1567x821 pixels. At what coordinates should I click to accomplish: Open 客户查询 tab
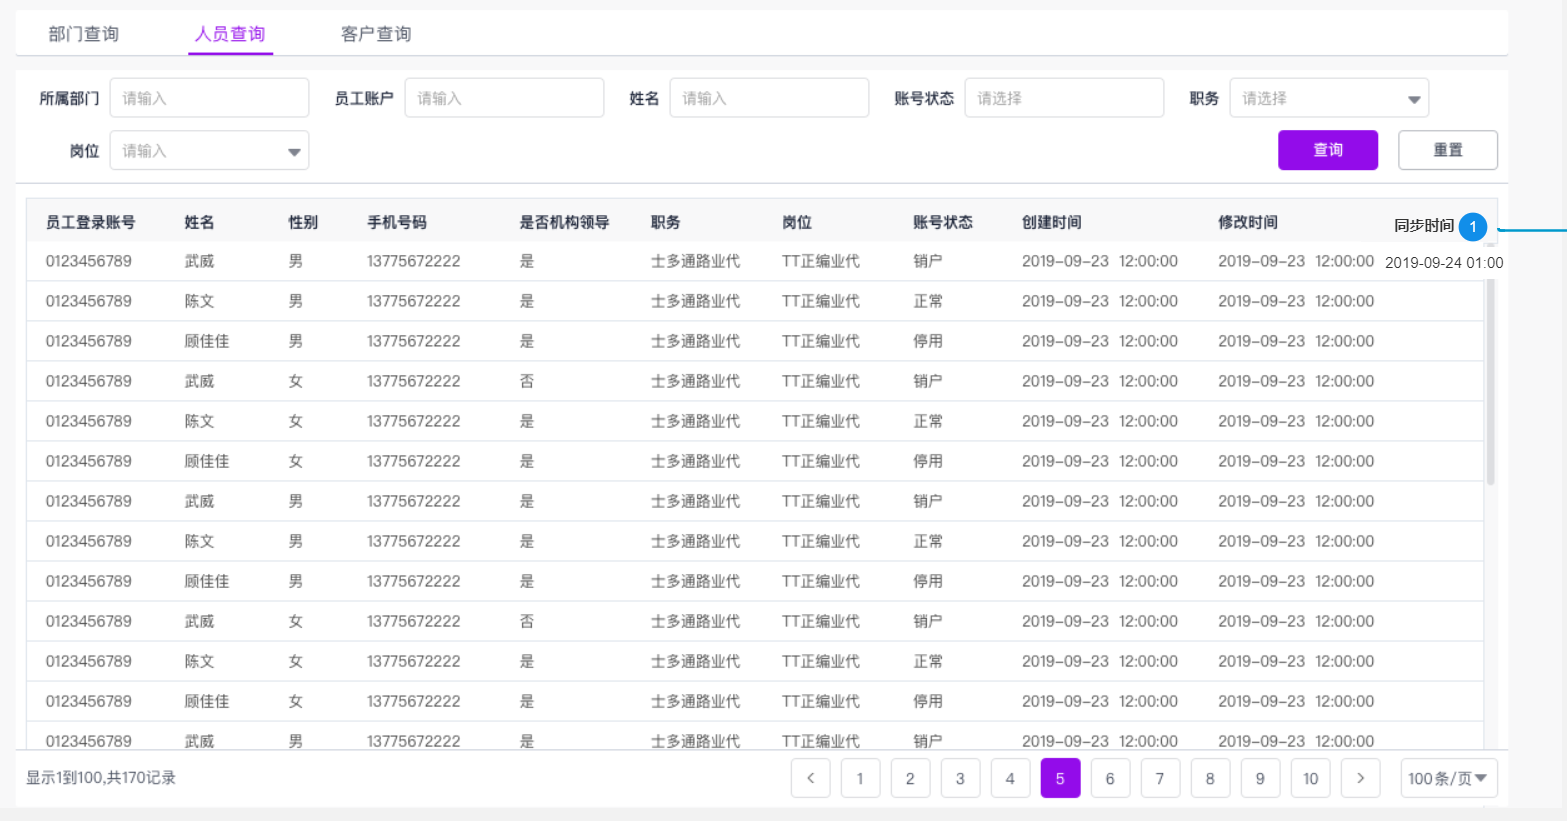376,34
